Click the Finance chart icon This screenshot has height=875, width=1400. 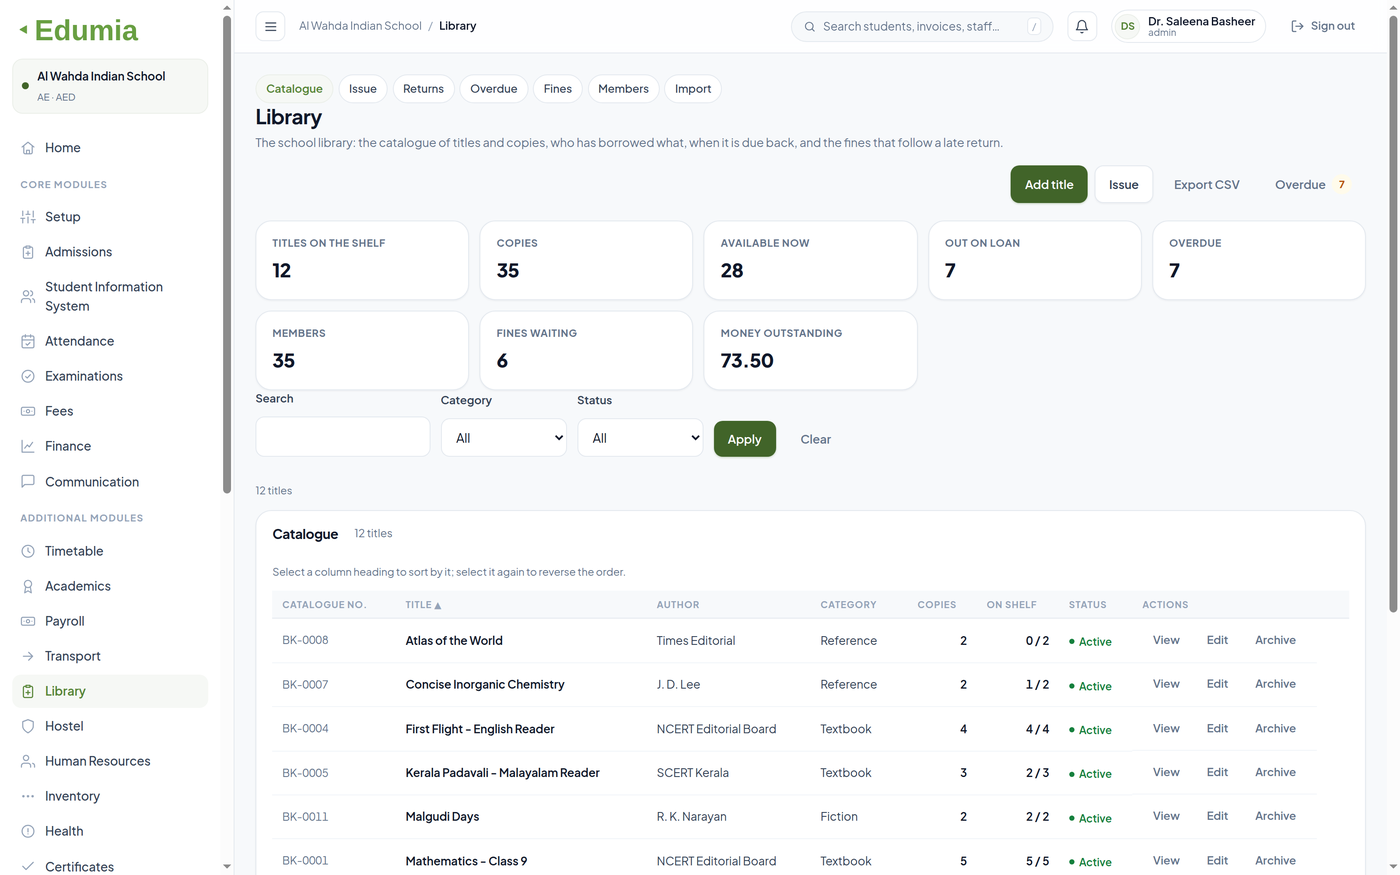coord(28,446)
